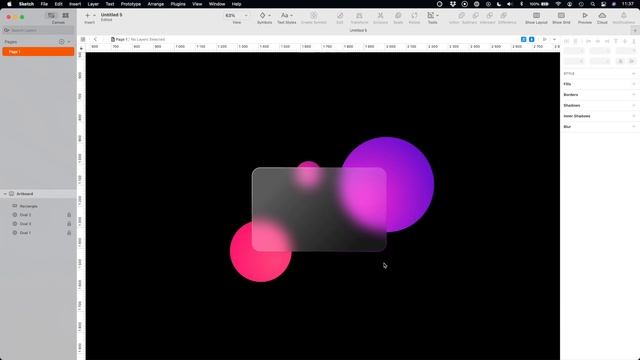Click the Search Layers field

(x=38, y=30)
